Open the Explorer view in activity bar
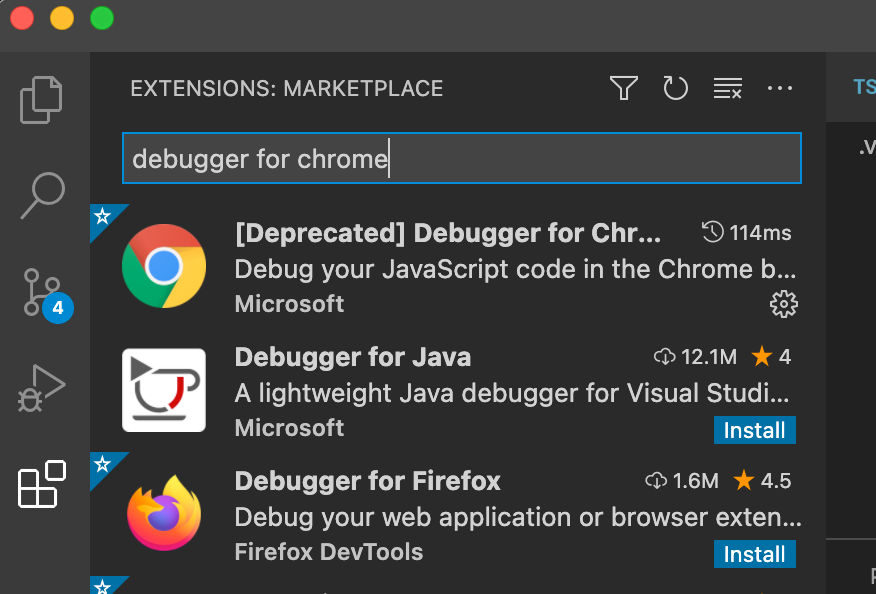Image resolution: width=876 pixels, height=594 pixels. point(41,99)
